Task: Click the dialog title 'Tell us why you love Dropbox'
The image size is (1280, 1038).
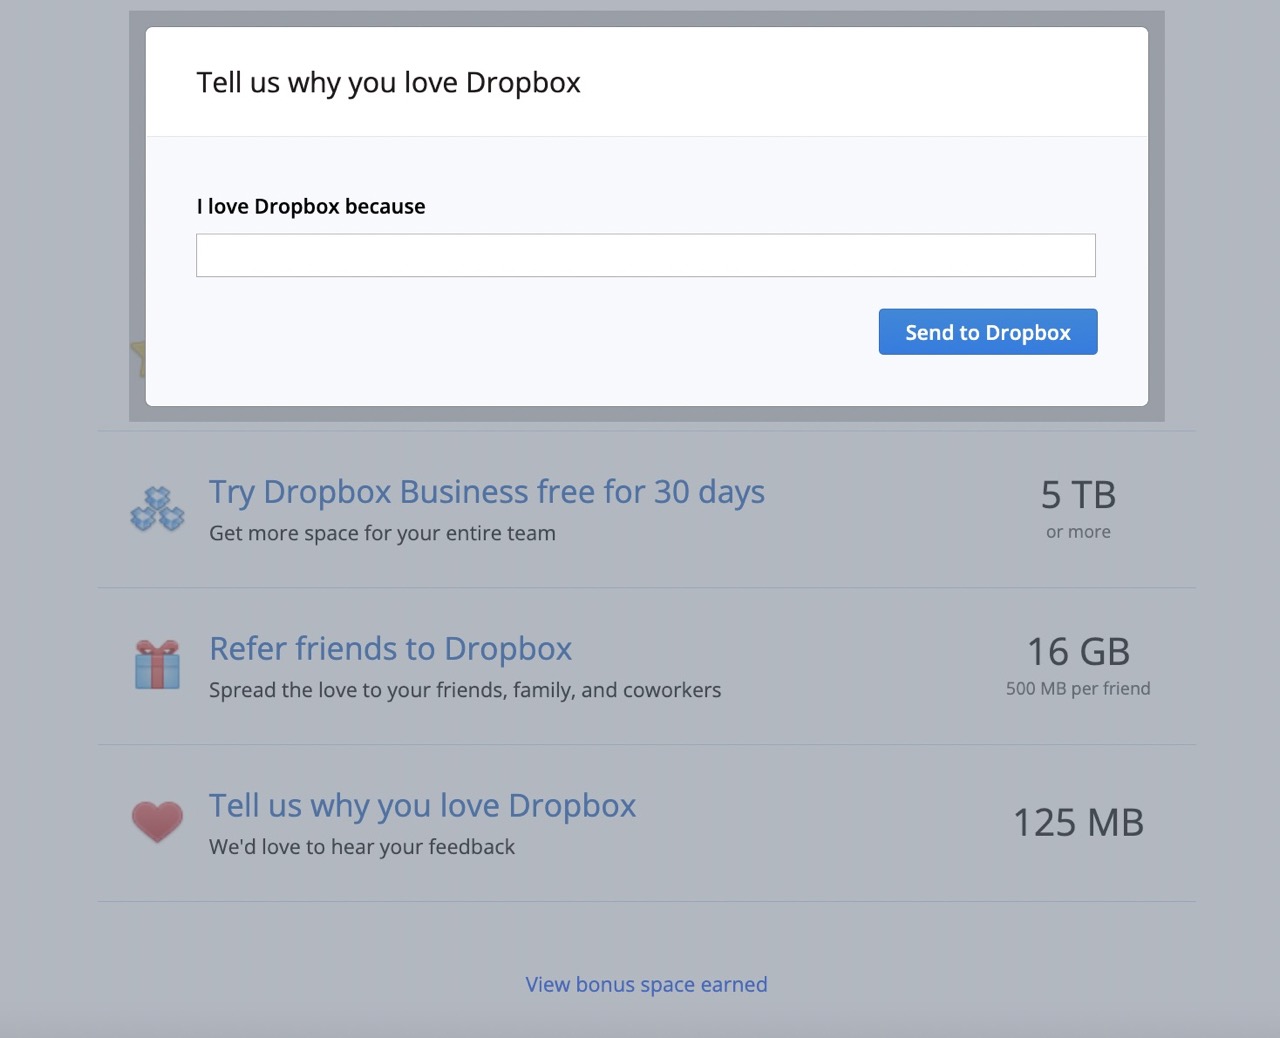Action: (x=388, y=83)
